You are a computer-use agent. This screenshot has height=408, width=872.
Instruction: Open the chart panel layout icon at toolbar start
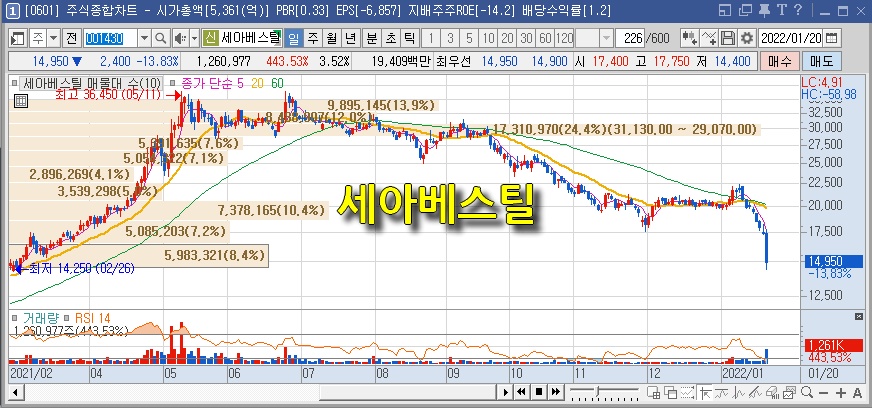[x=19, y=38]
